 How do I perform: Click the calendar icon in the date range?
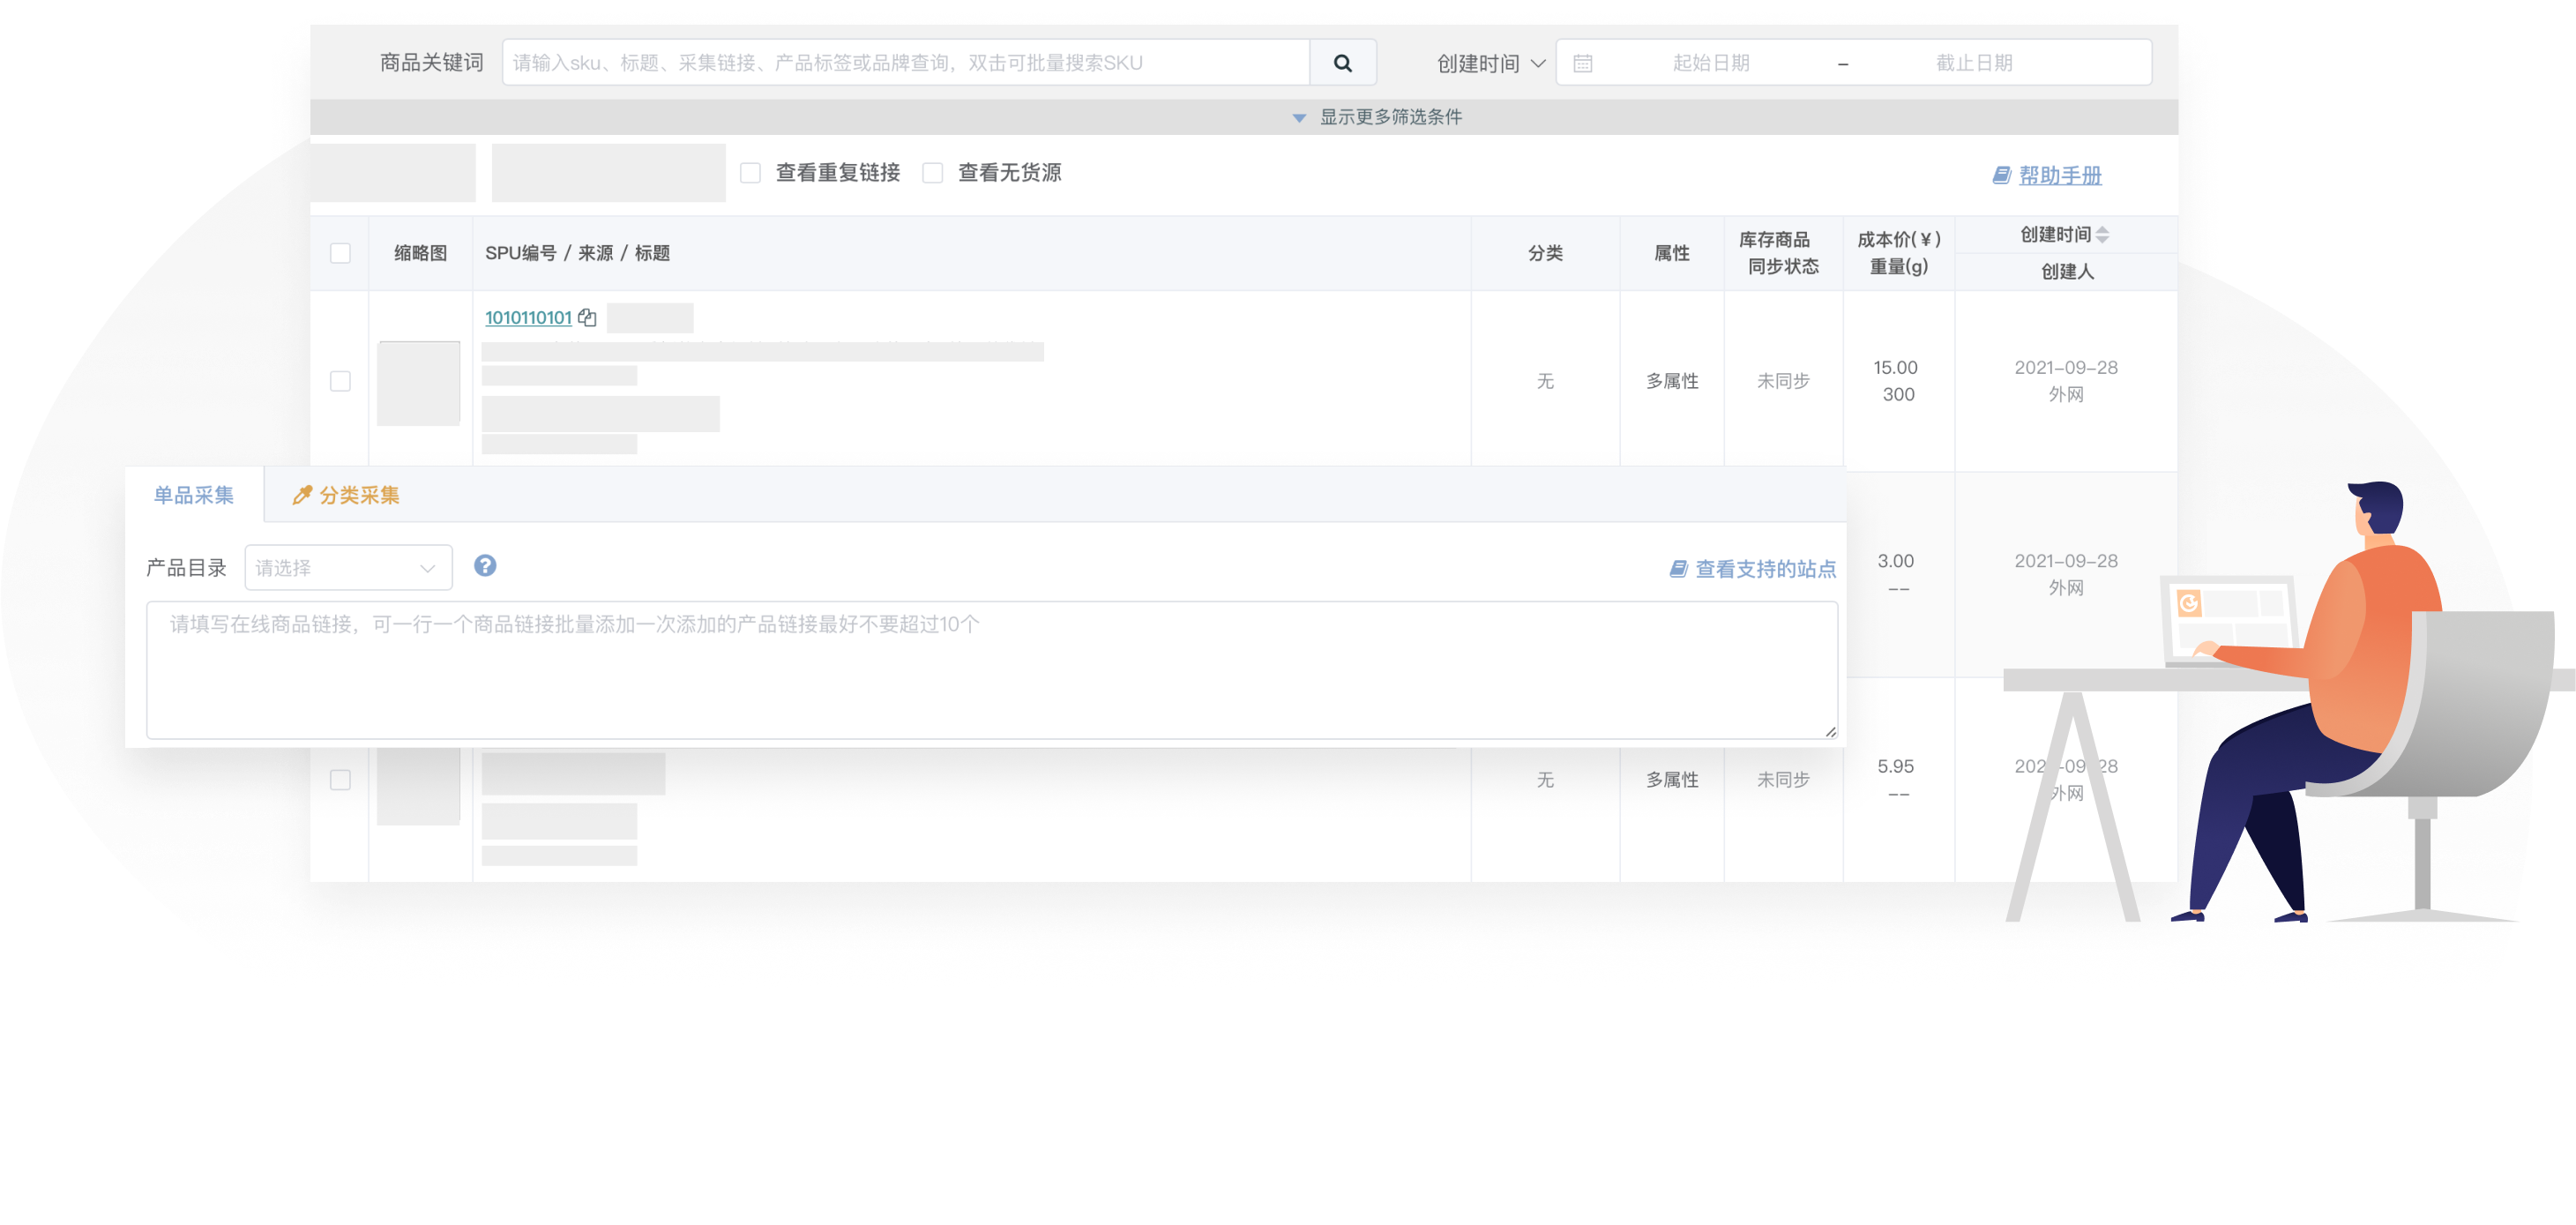coord(1582,63)
